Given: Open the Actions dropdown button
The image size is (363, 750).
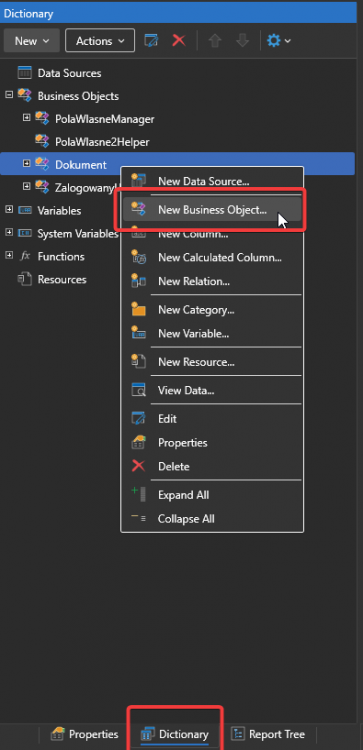Looking at the screenshot, I should 99,41.
